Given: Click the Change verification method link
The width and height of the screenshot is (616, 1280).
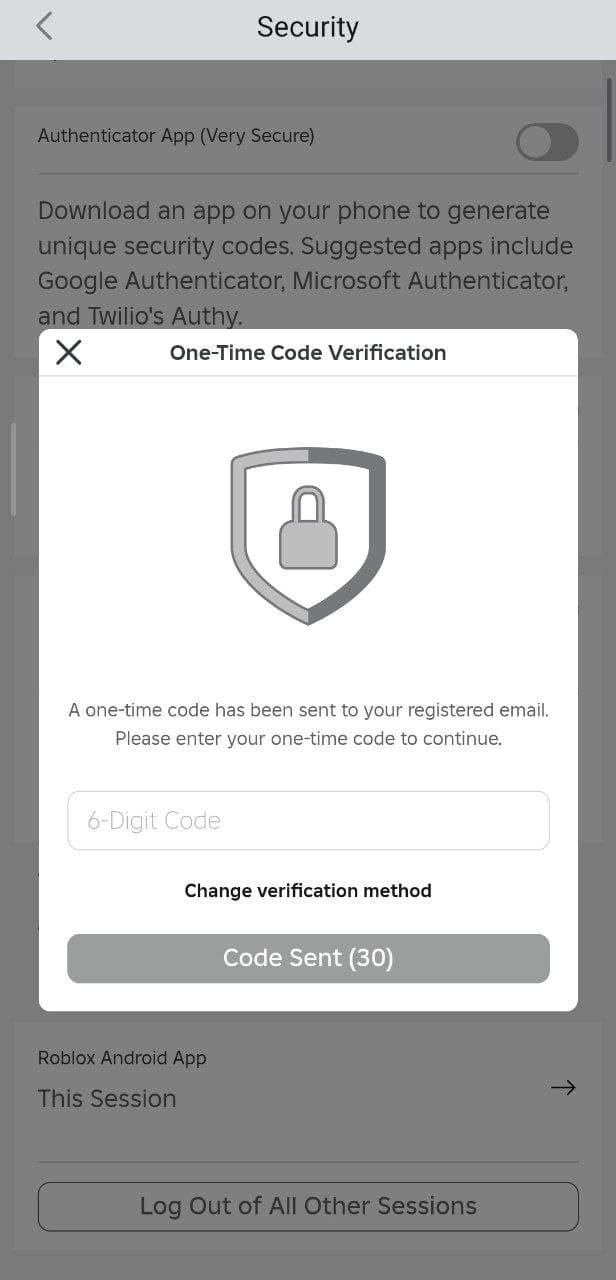Looking at the screenshot, I should point(308,890).
